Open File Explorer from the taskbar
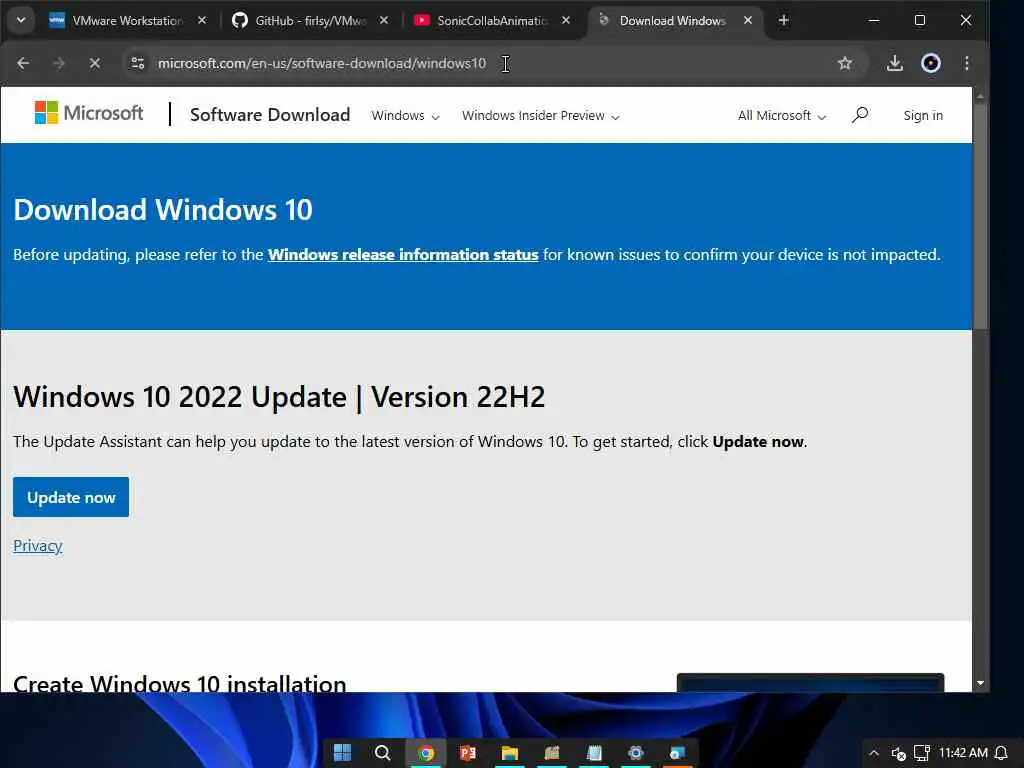This screenshot has width=1024, height=768. (x=509, y=752)
